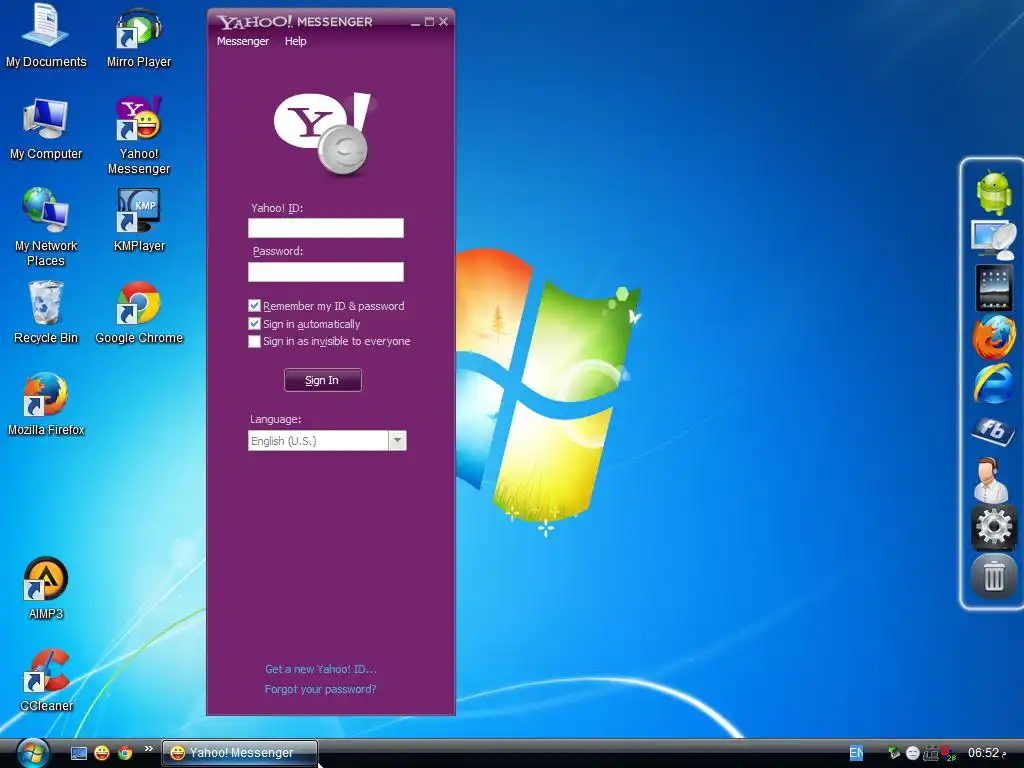Expand quick launch overflow chevron
Viewport: 1024px width, 768px height.
pyautogui.click(x=149, y=748)
